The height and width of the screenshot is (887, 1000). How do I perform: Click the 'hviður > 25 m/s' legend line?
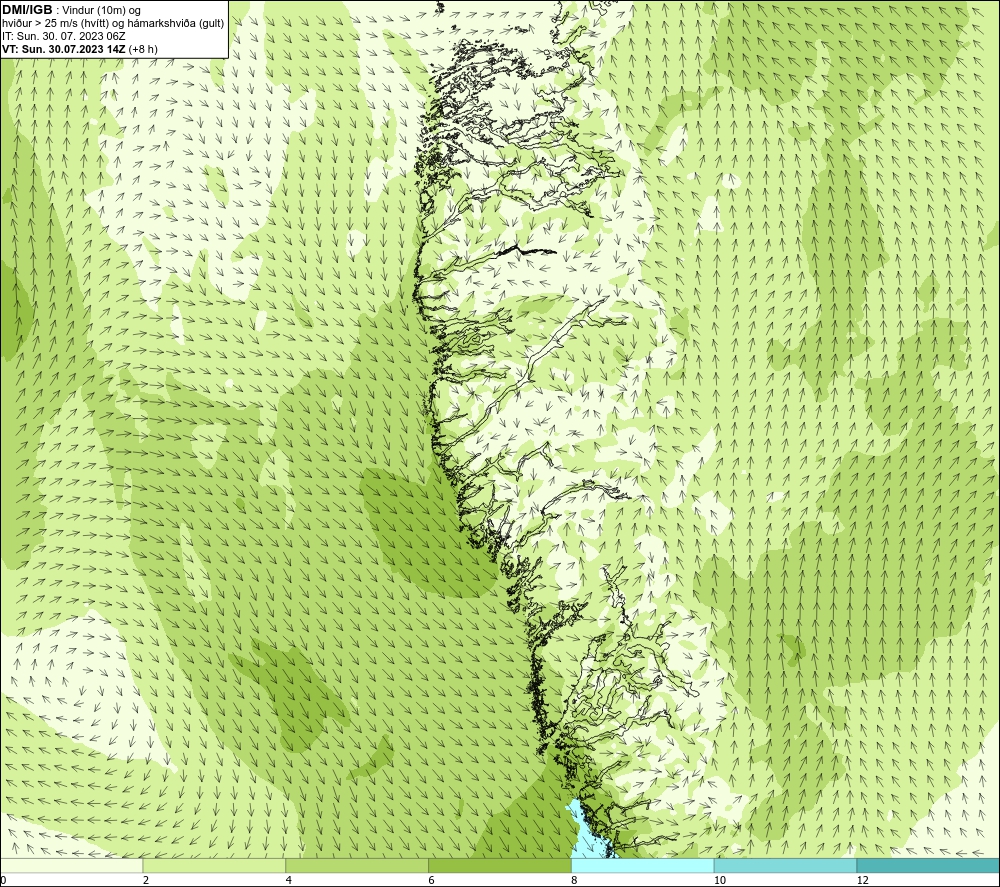point(113,23)
